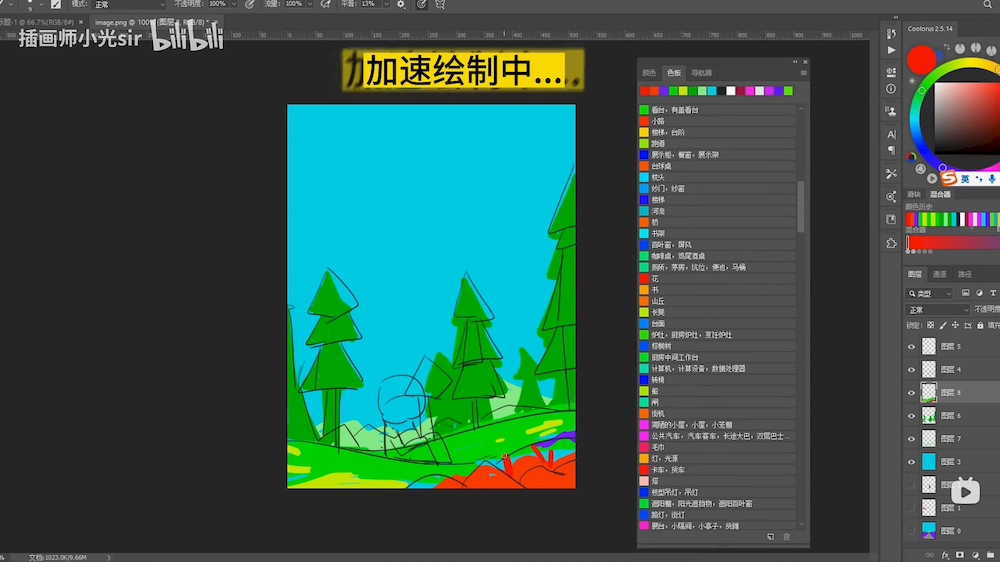
Task: Toggle visibility of layer 图层 6
Action: (x=910, y=416)
